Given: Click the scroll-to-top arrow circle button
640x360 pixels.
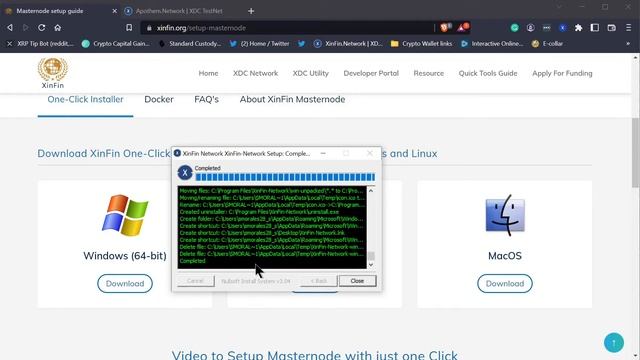Looking at the screenshot, I should (614, 342).
